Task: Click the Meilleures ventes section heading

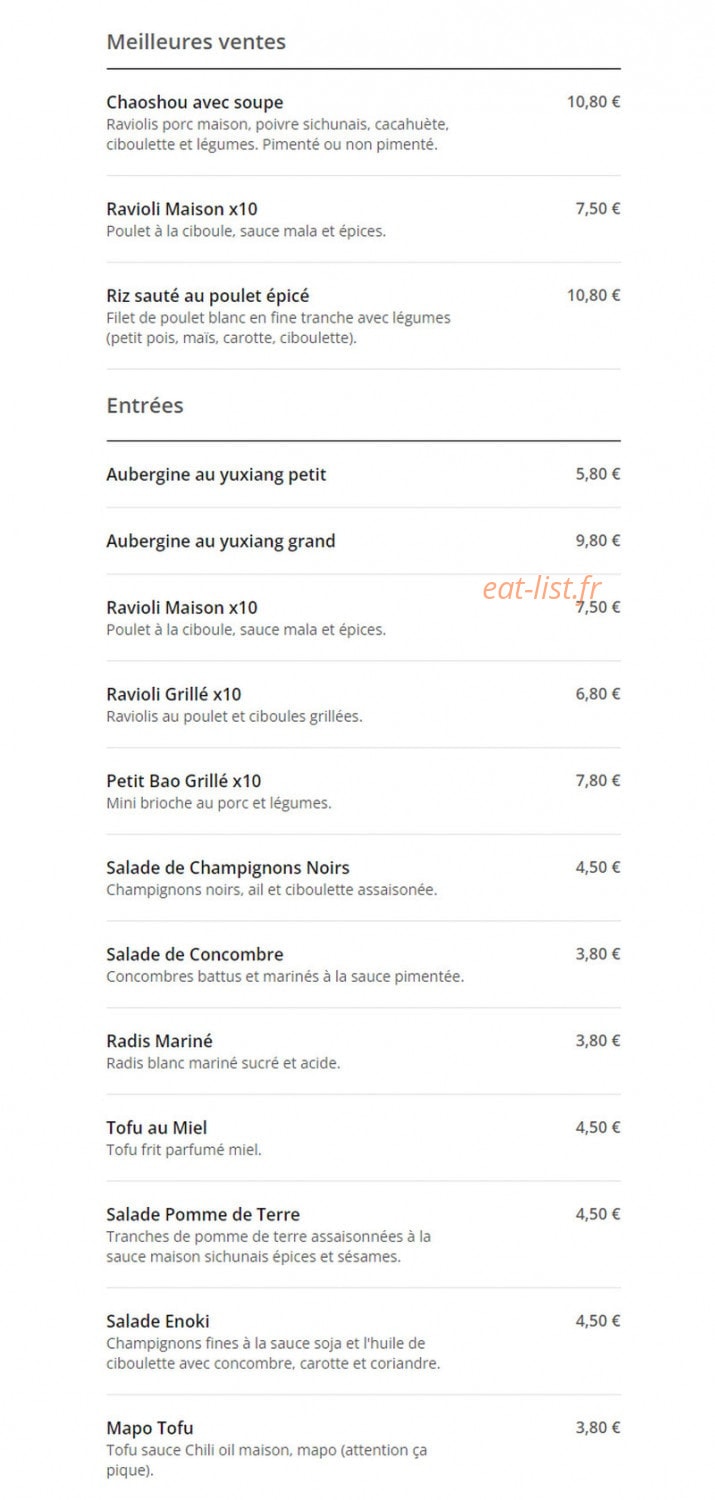Action: 196,42
